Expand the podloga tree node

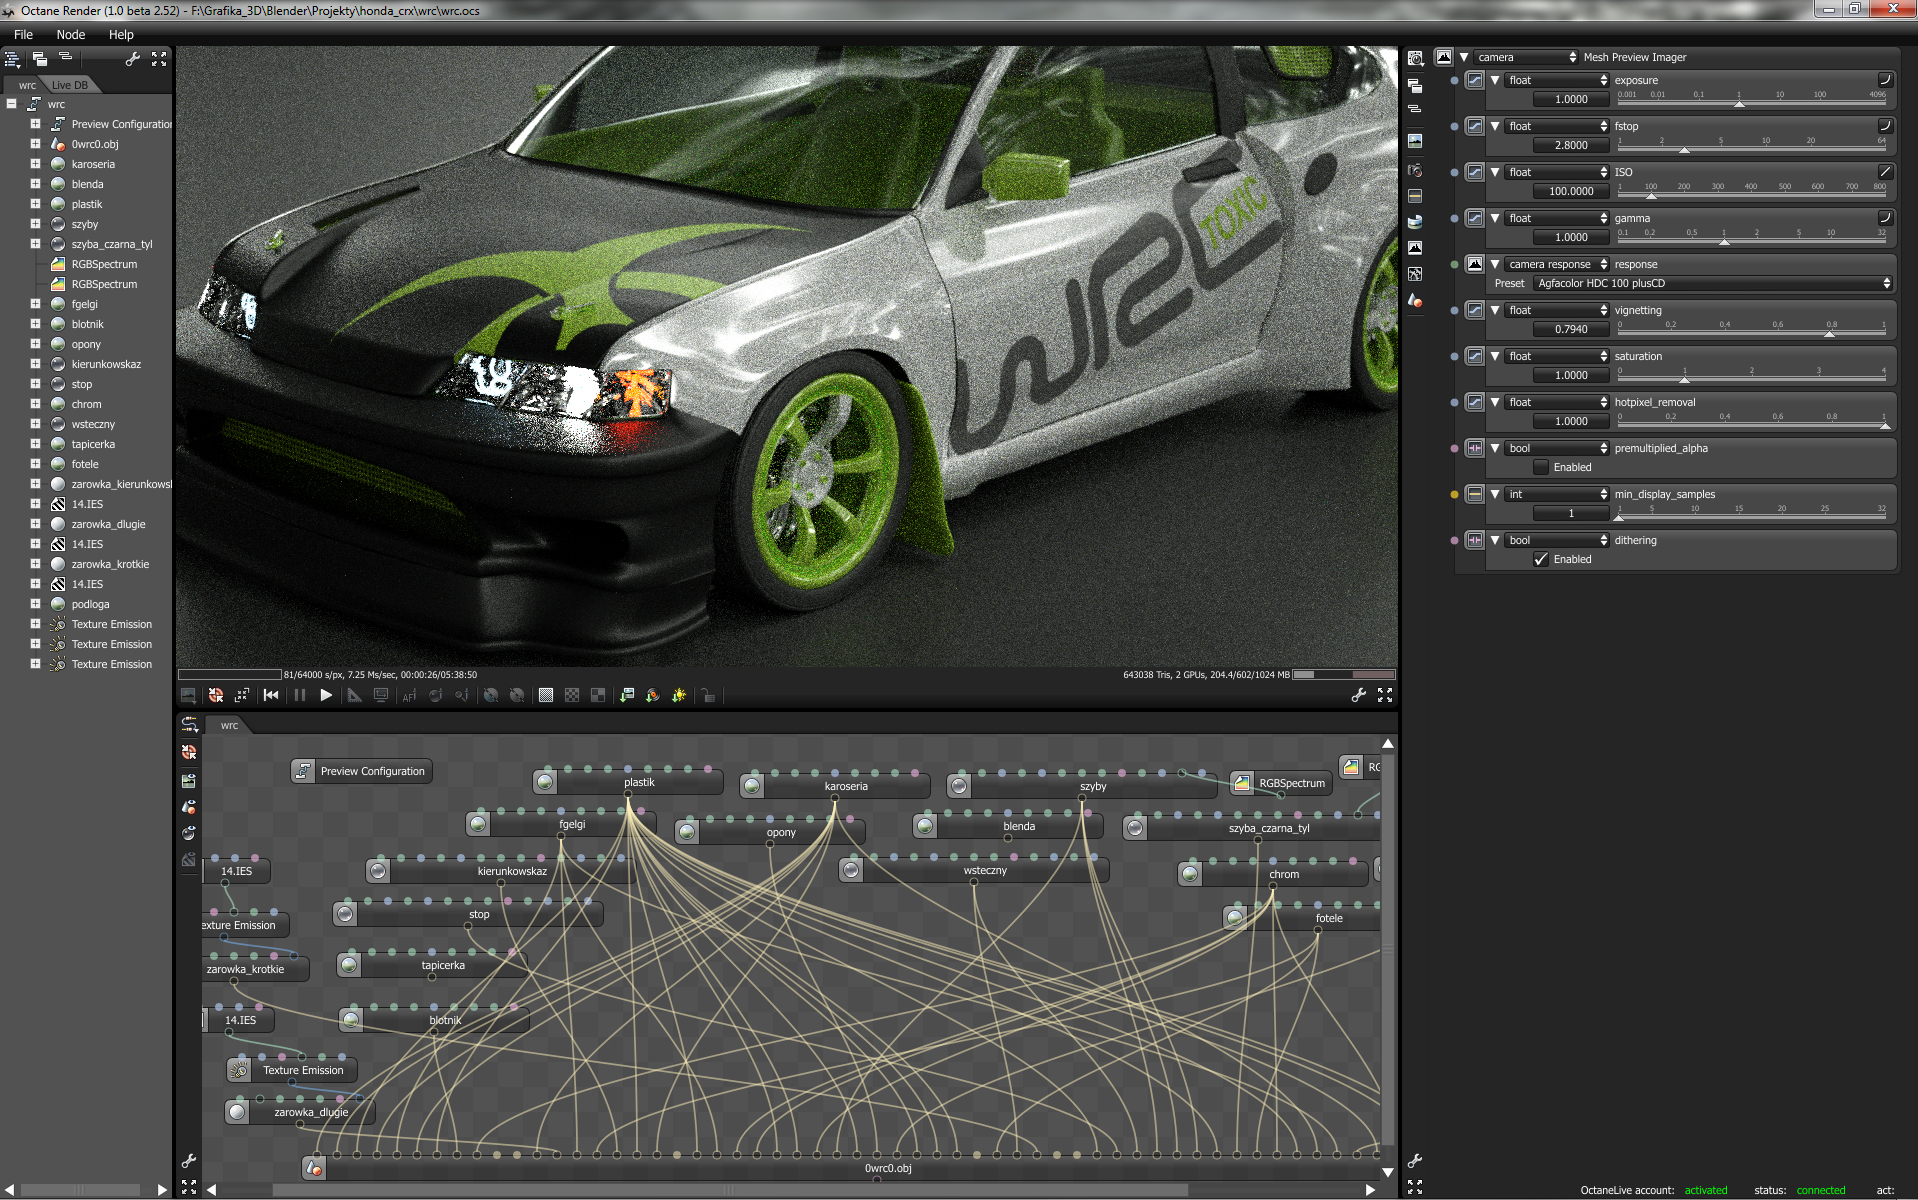point(35,604)
